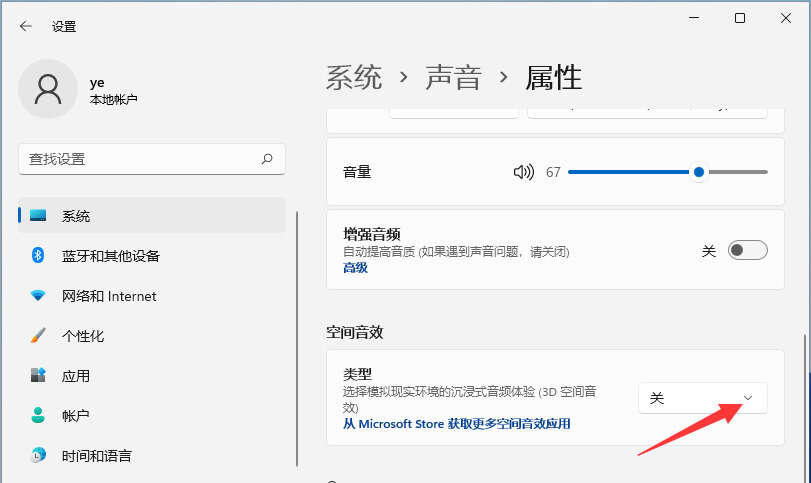The image size is (811, 483).
Task: Open 时间和语言 settings
Action: point(152,455)
